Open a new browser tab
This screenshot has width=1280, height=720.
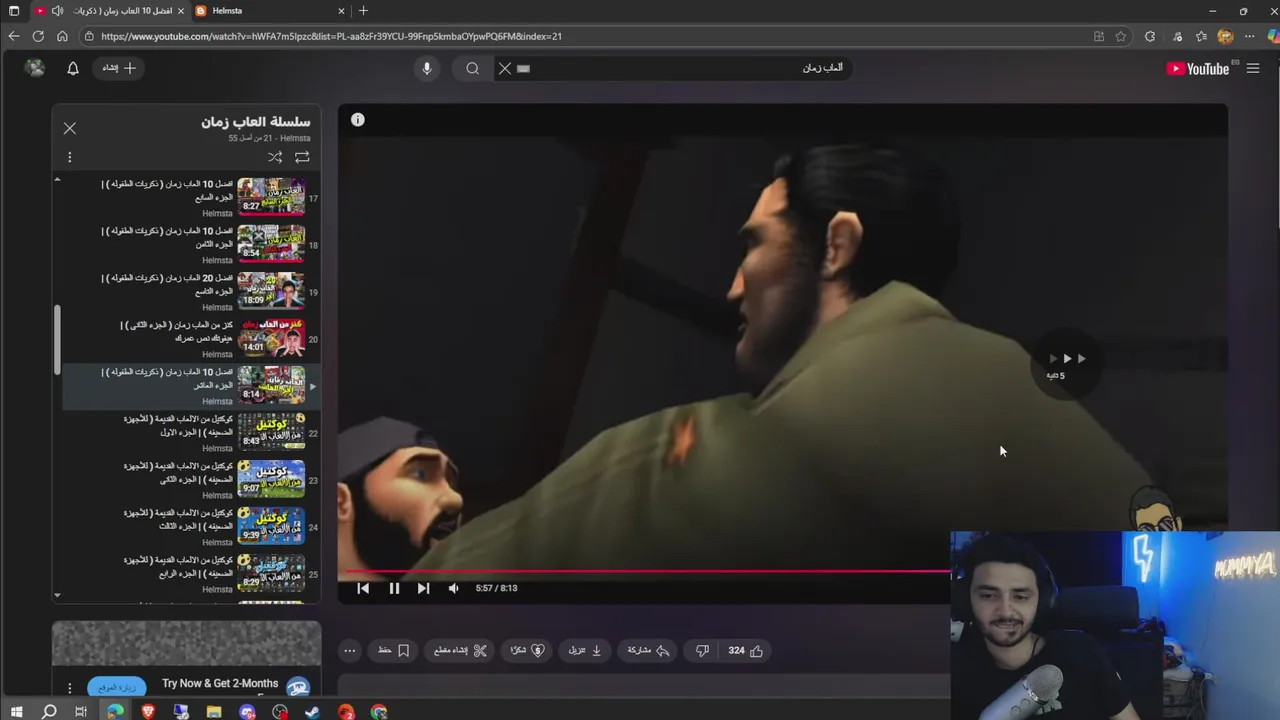click(363, 11)
